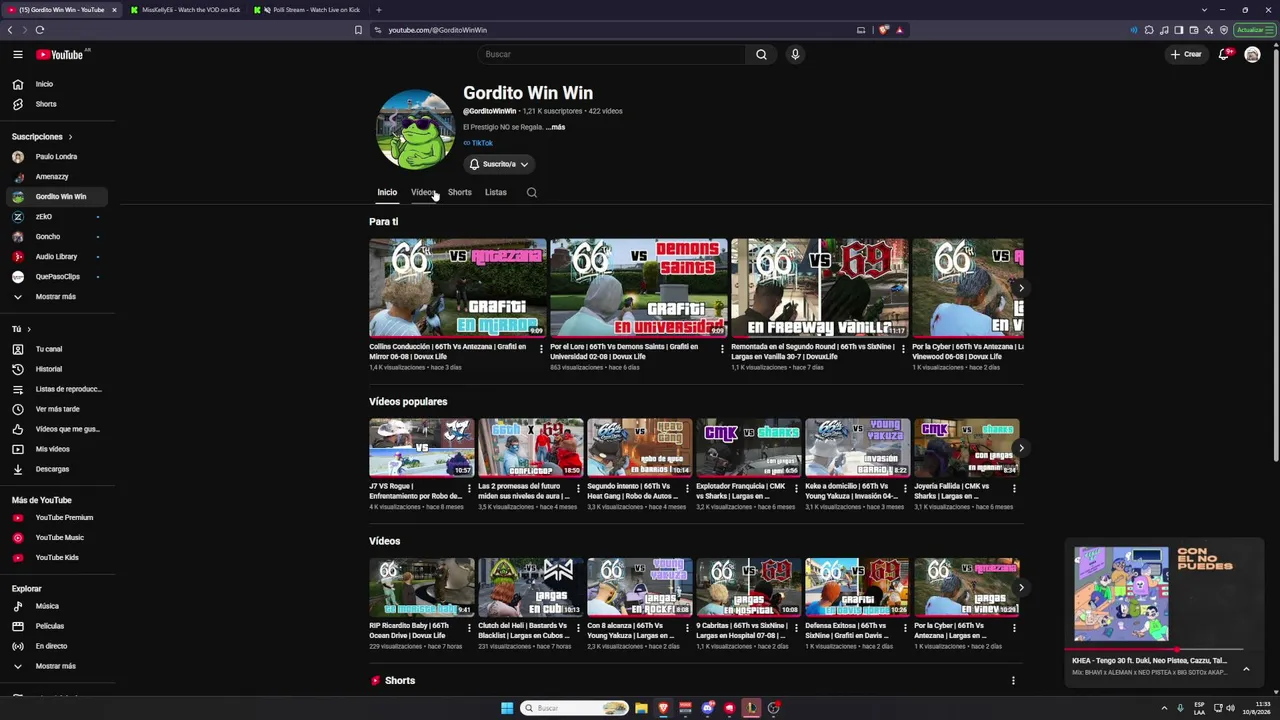The height and width of the screenshot is (720, 1280).
Task: Click the search magnifier button
Action: point(761,54)
